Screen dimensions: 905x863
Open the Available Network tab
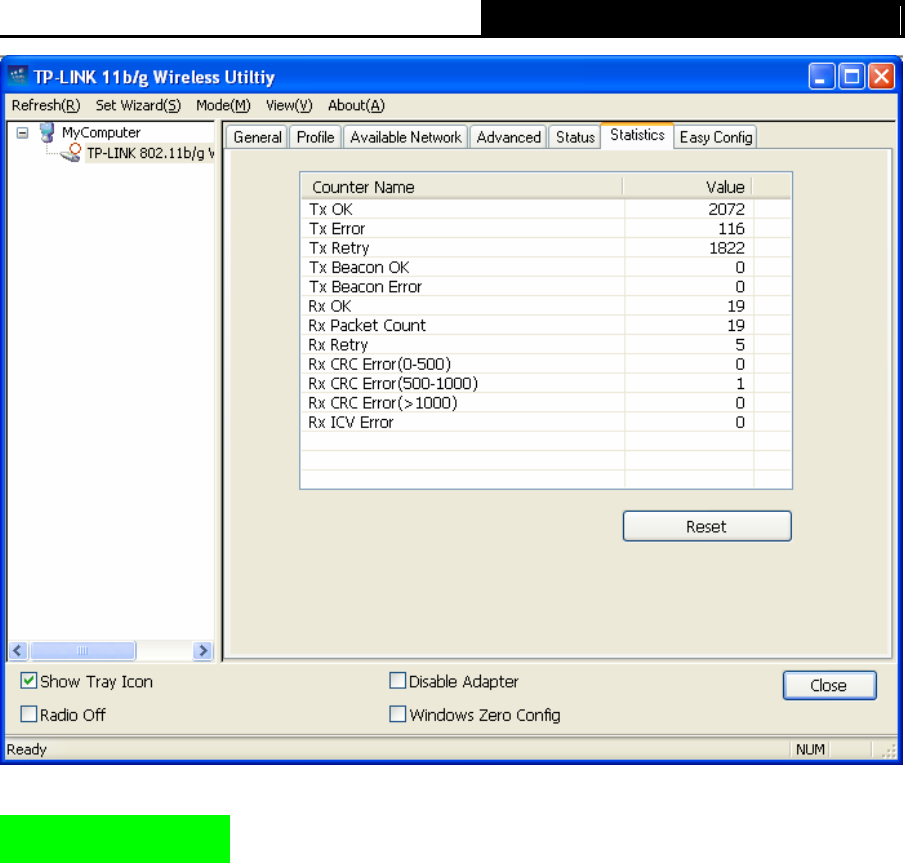click(405, 137)
